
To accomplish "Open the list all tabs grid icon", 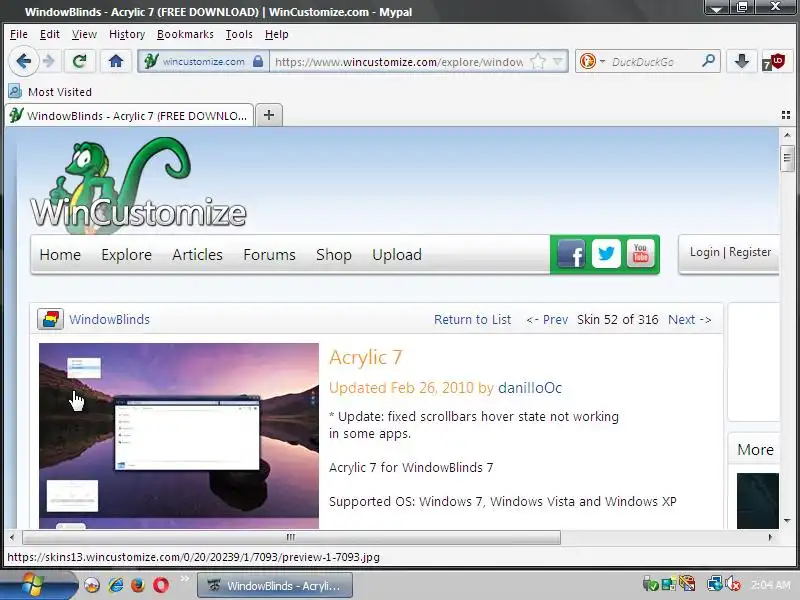I will tap(786, 115).
